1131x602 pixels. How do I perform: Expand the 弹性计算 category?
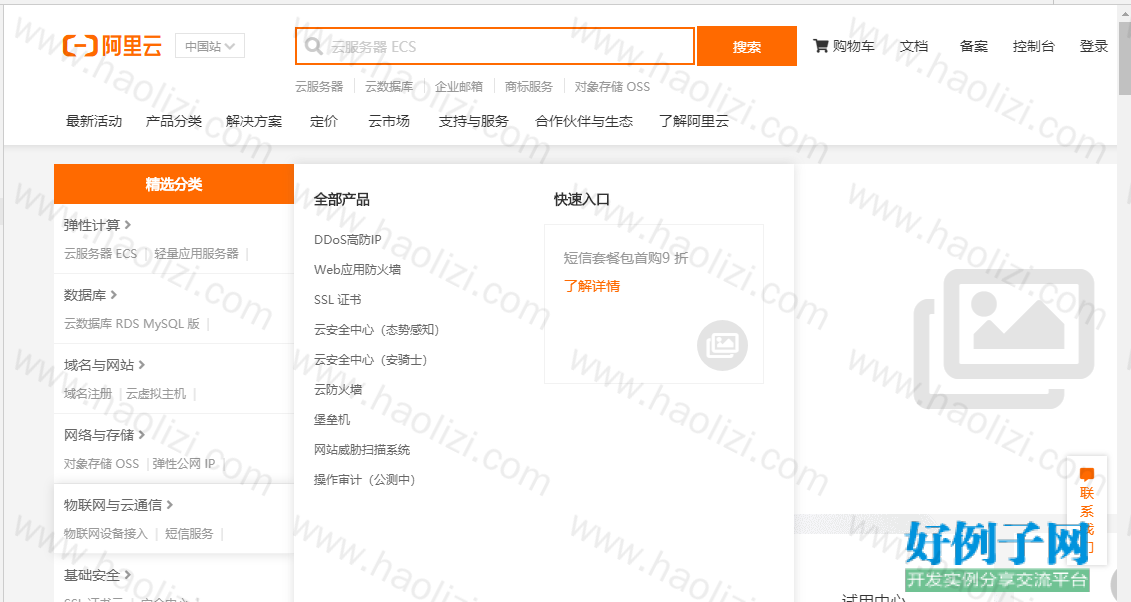[x=97, y=225]
